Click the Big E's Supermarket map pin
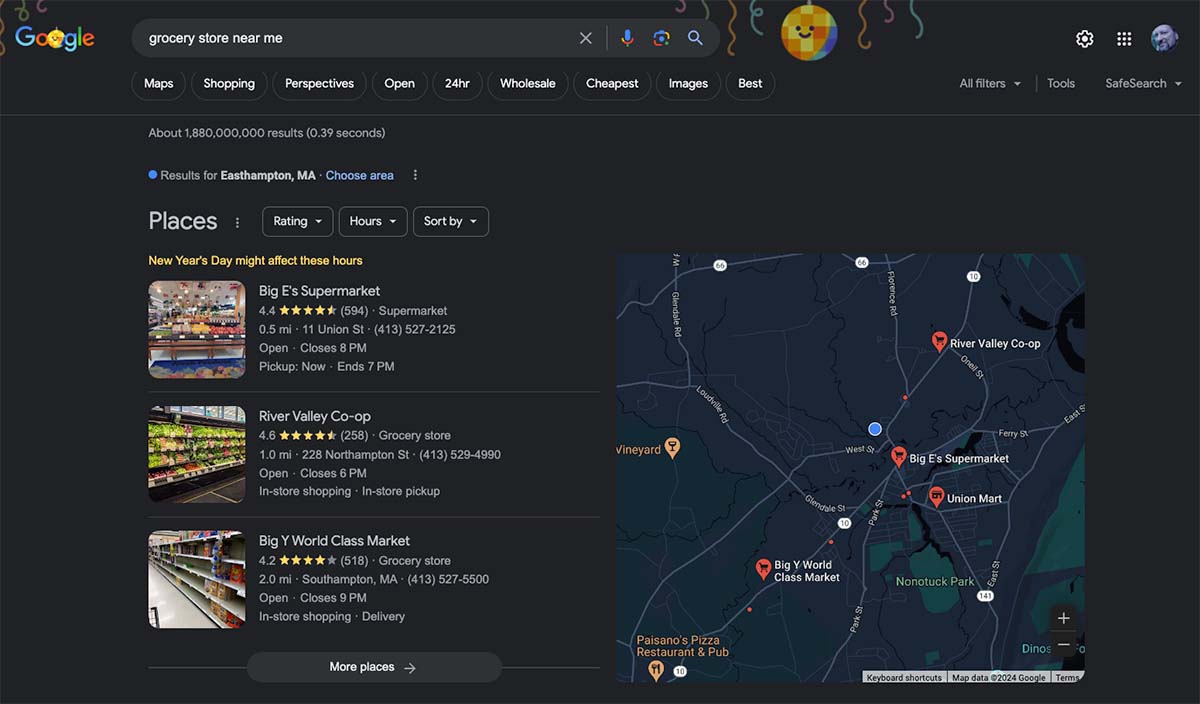Image resolution: width=1200 pixels, height=704 pixels. (897, 456)
